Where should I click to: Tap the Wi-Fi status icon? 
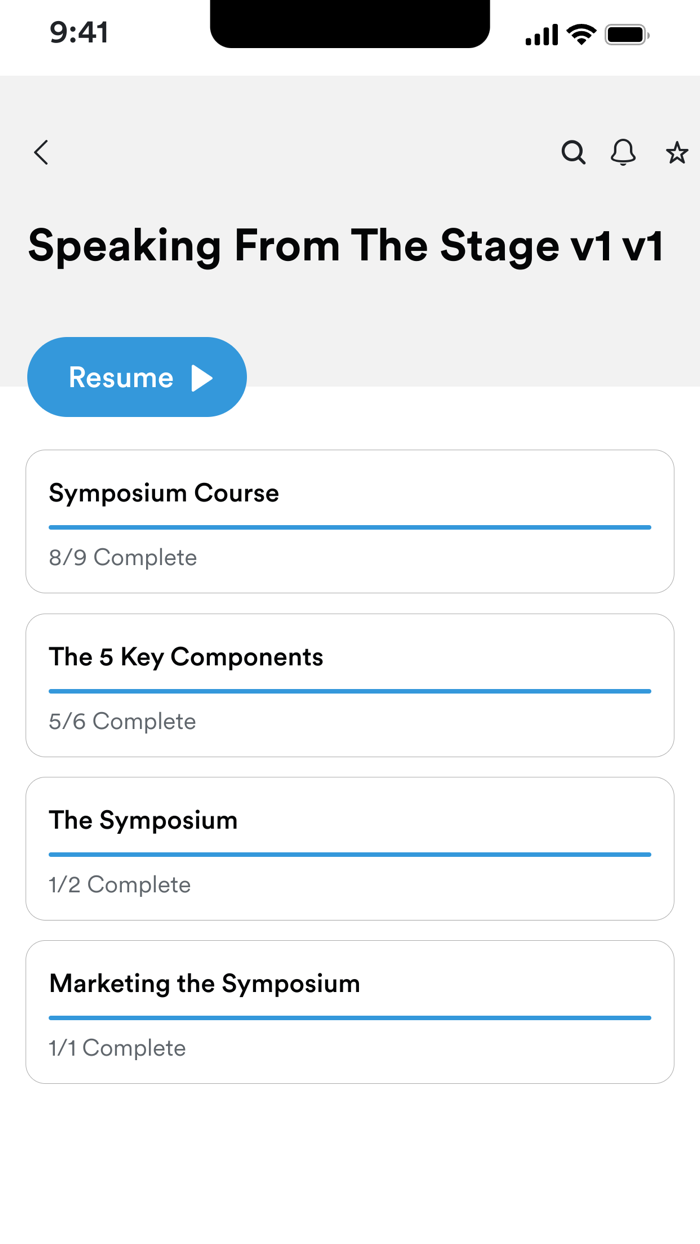581,35
